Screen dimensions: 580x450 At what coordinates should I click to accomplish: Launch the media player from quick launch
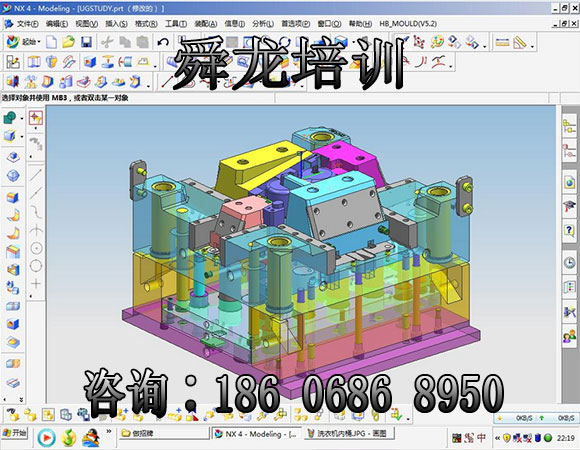pyautogui.click(x=47, y=439)
